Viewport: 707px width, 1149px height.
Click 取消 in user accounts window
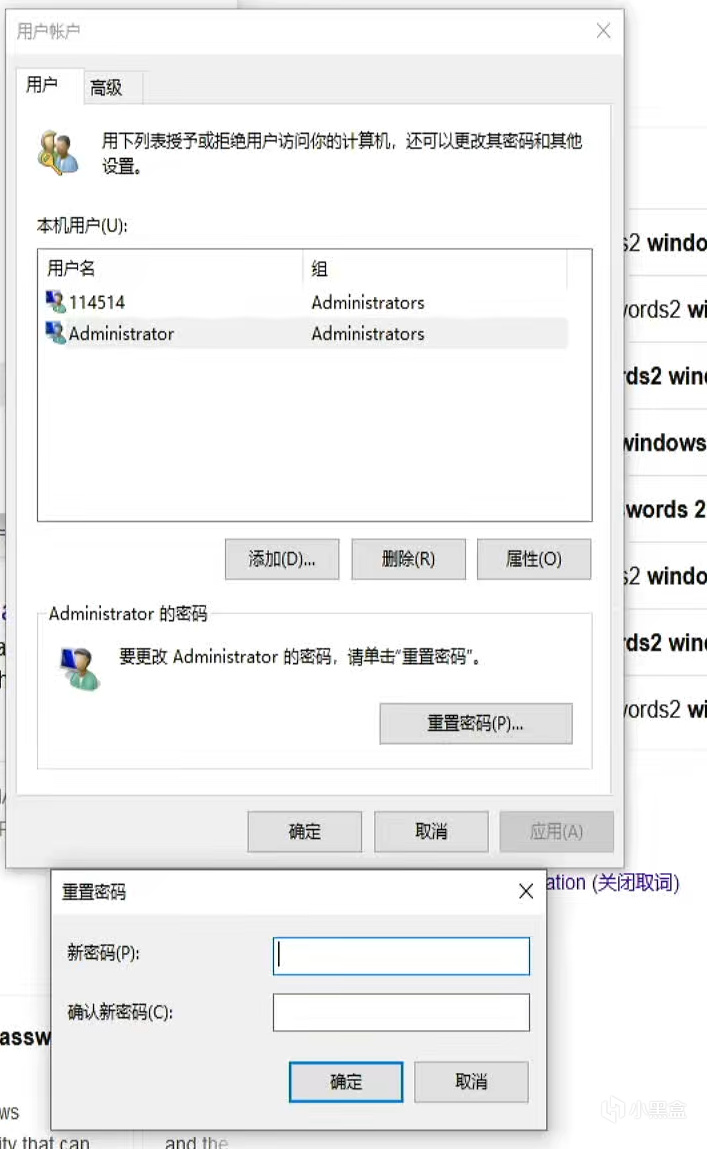(x=431, y=832)
